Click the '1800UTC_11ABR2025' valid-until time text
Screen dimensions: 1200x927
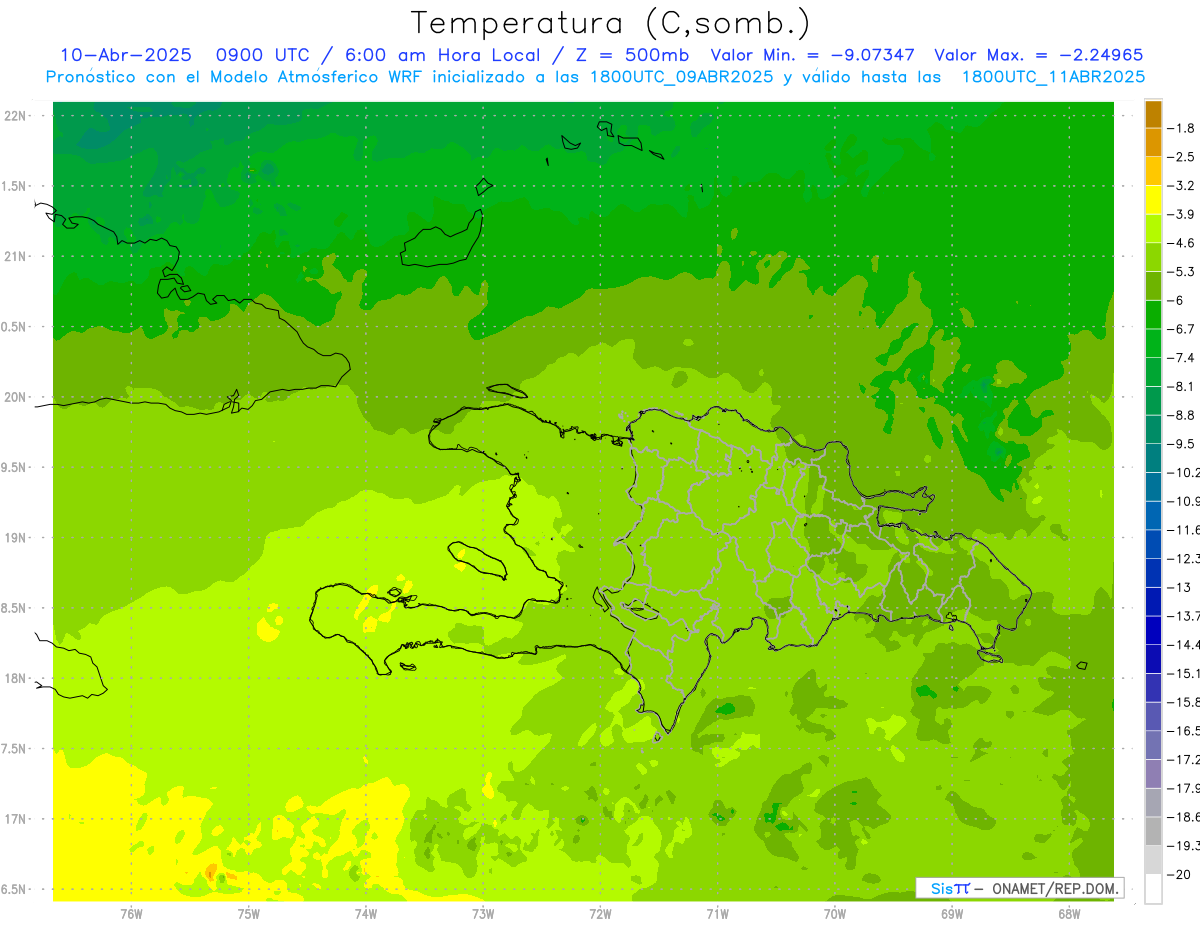pos(1053,77)
